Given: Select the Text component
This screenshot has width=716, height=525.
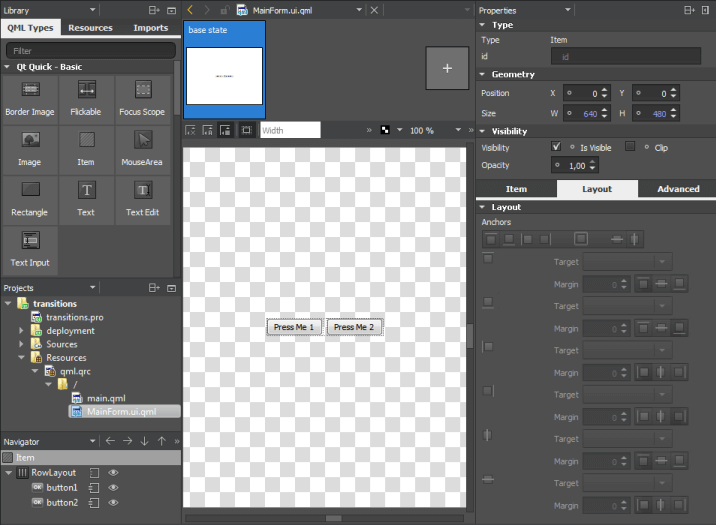Looking at the screenshot, I should pyautogui.click(x=86, y=200).
